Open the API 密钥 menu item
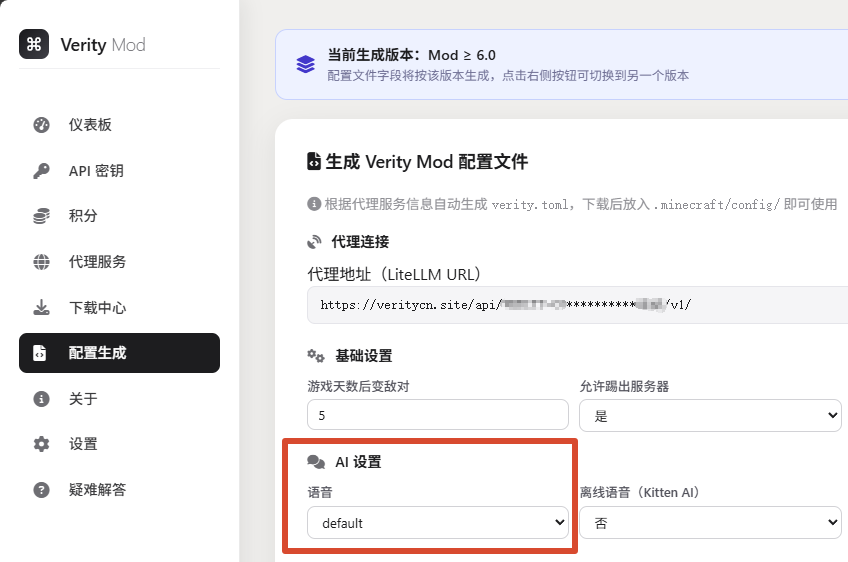Viewport: 848px width, 562px height. pos(119,171)
